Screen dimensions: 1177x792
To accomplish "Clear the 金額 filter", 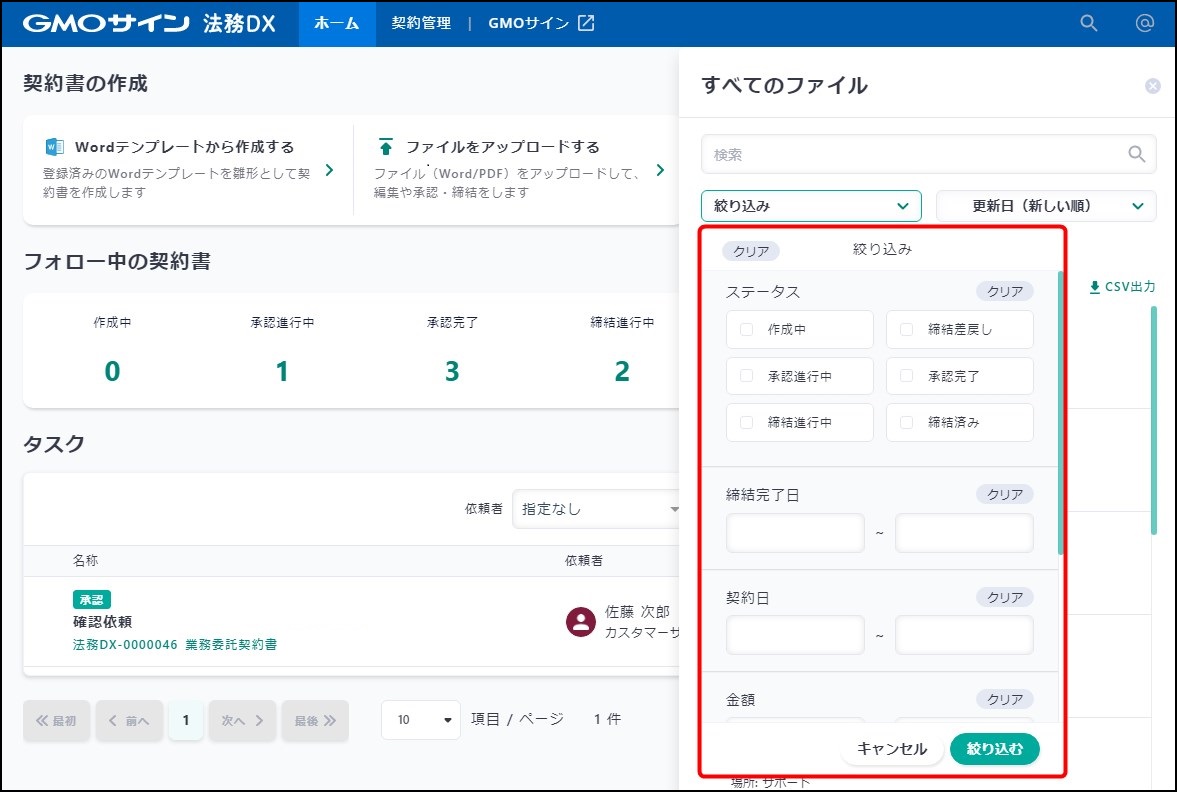I will pyautogui.click(x=1004, y=700).
